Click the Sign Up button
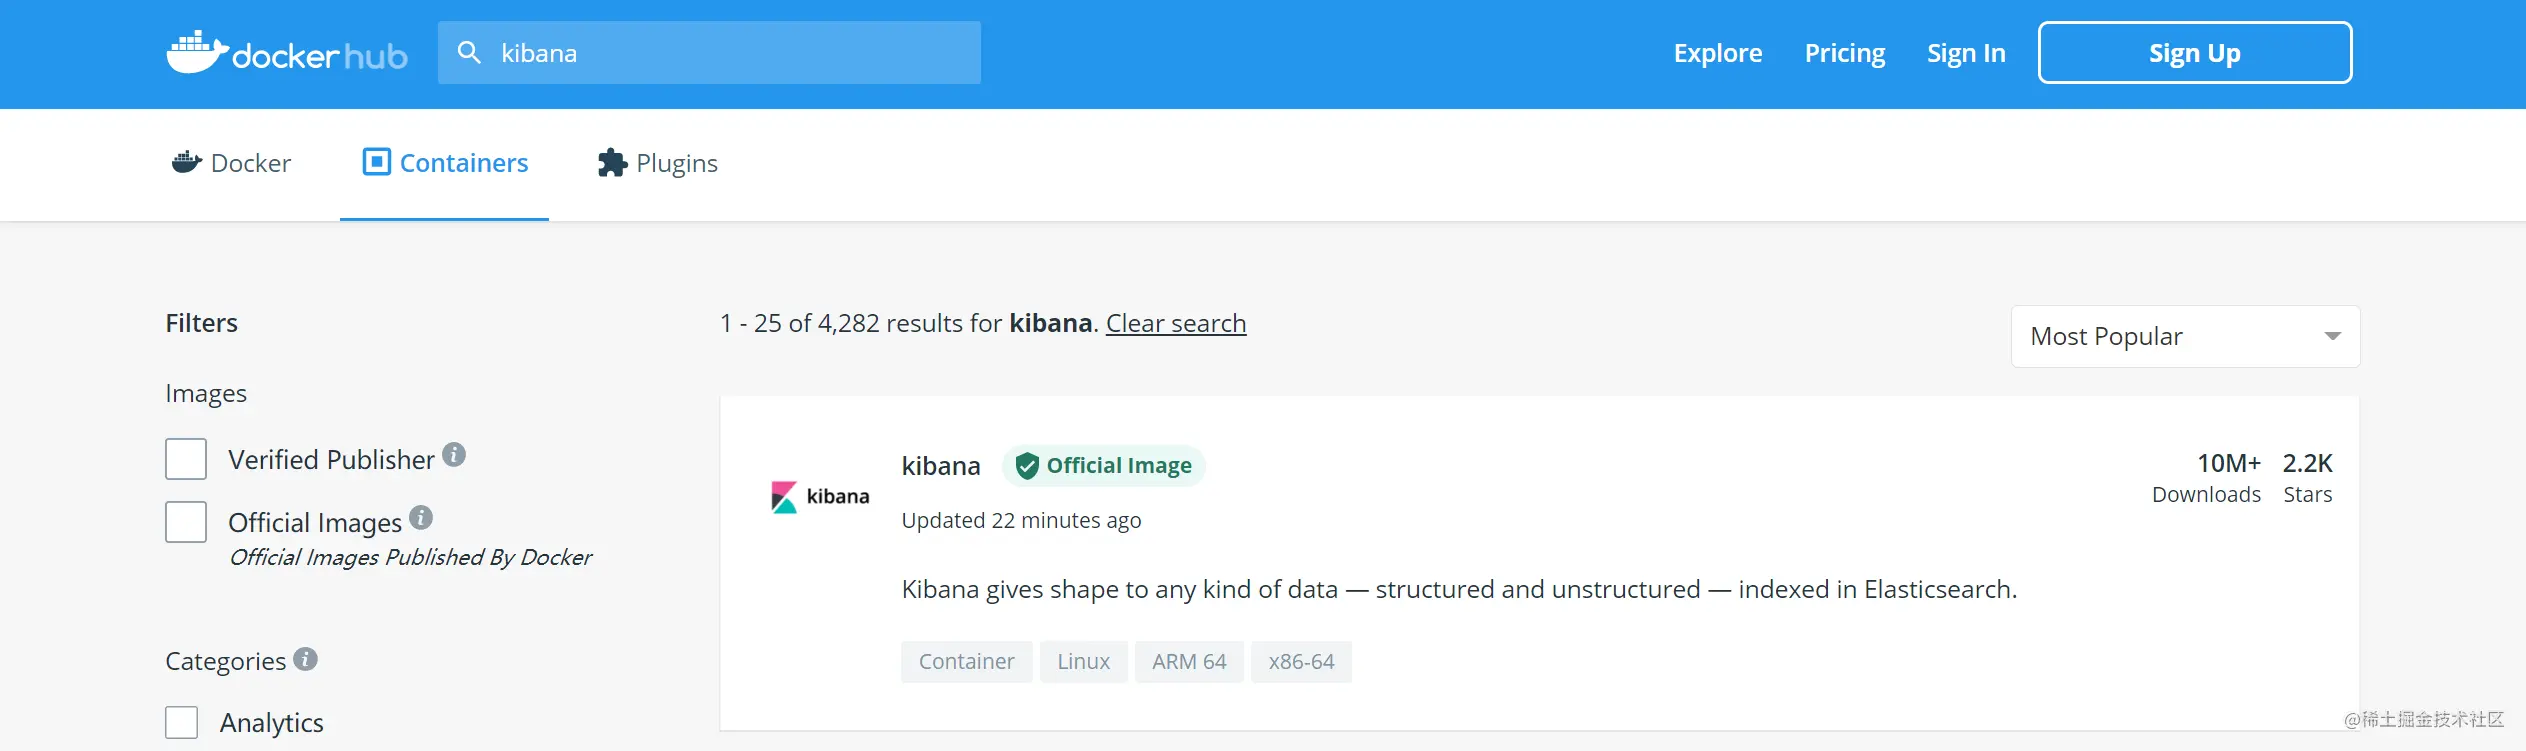Screen dimensions: 2526x751 pos(2195,53)
